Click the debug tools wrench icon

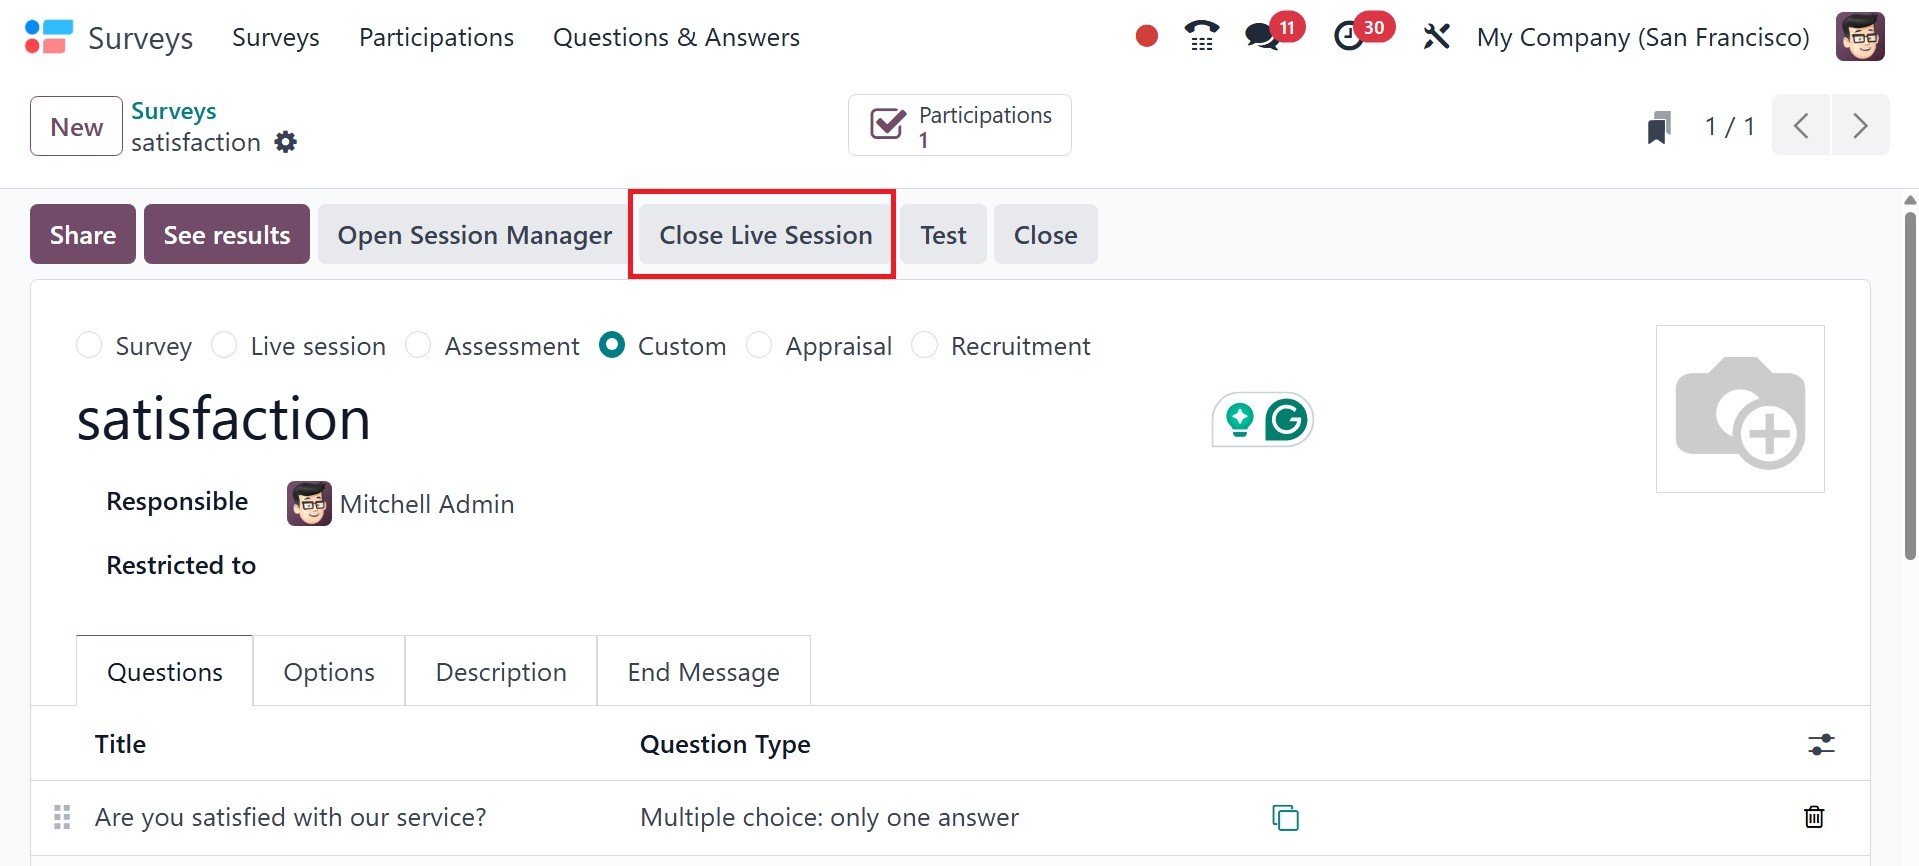tap(1436, 37)
